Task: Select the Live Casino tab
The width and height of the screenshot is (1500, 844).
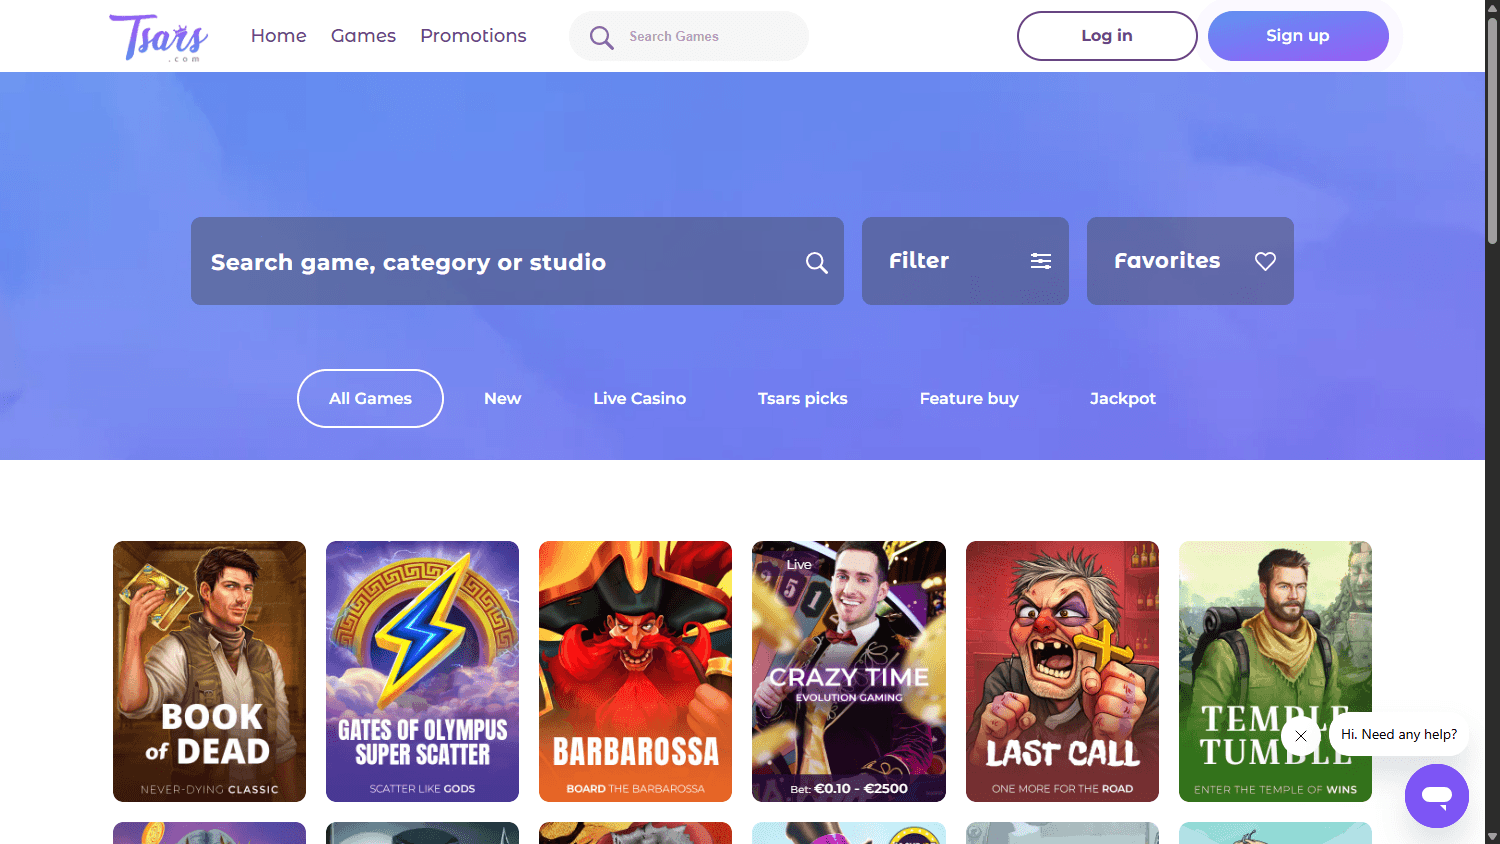Action: [x=639, y=398]
